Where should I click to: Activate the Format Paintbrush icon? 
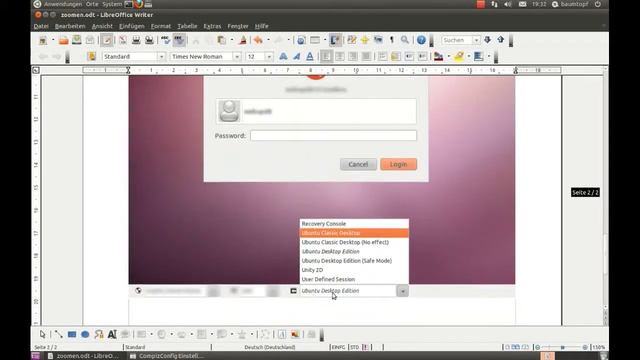(x=243, y=40)
